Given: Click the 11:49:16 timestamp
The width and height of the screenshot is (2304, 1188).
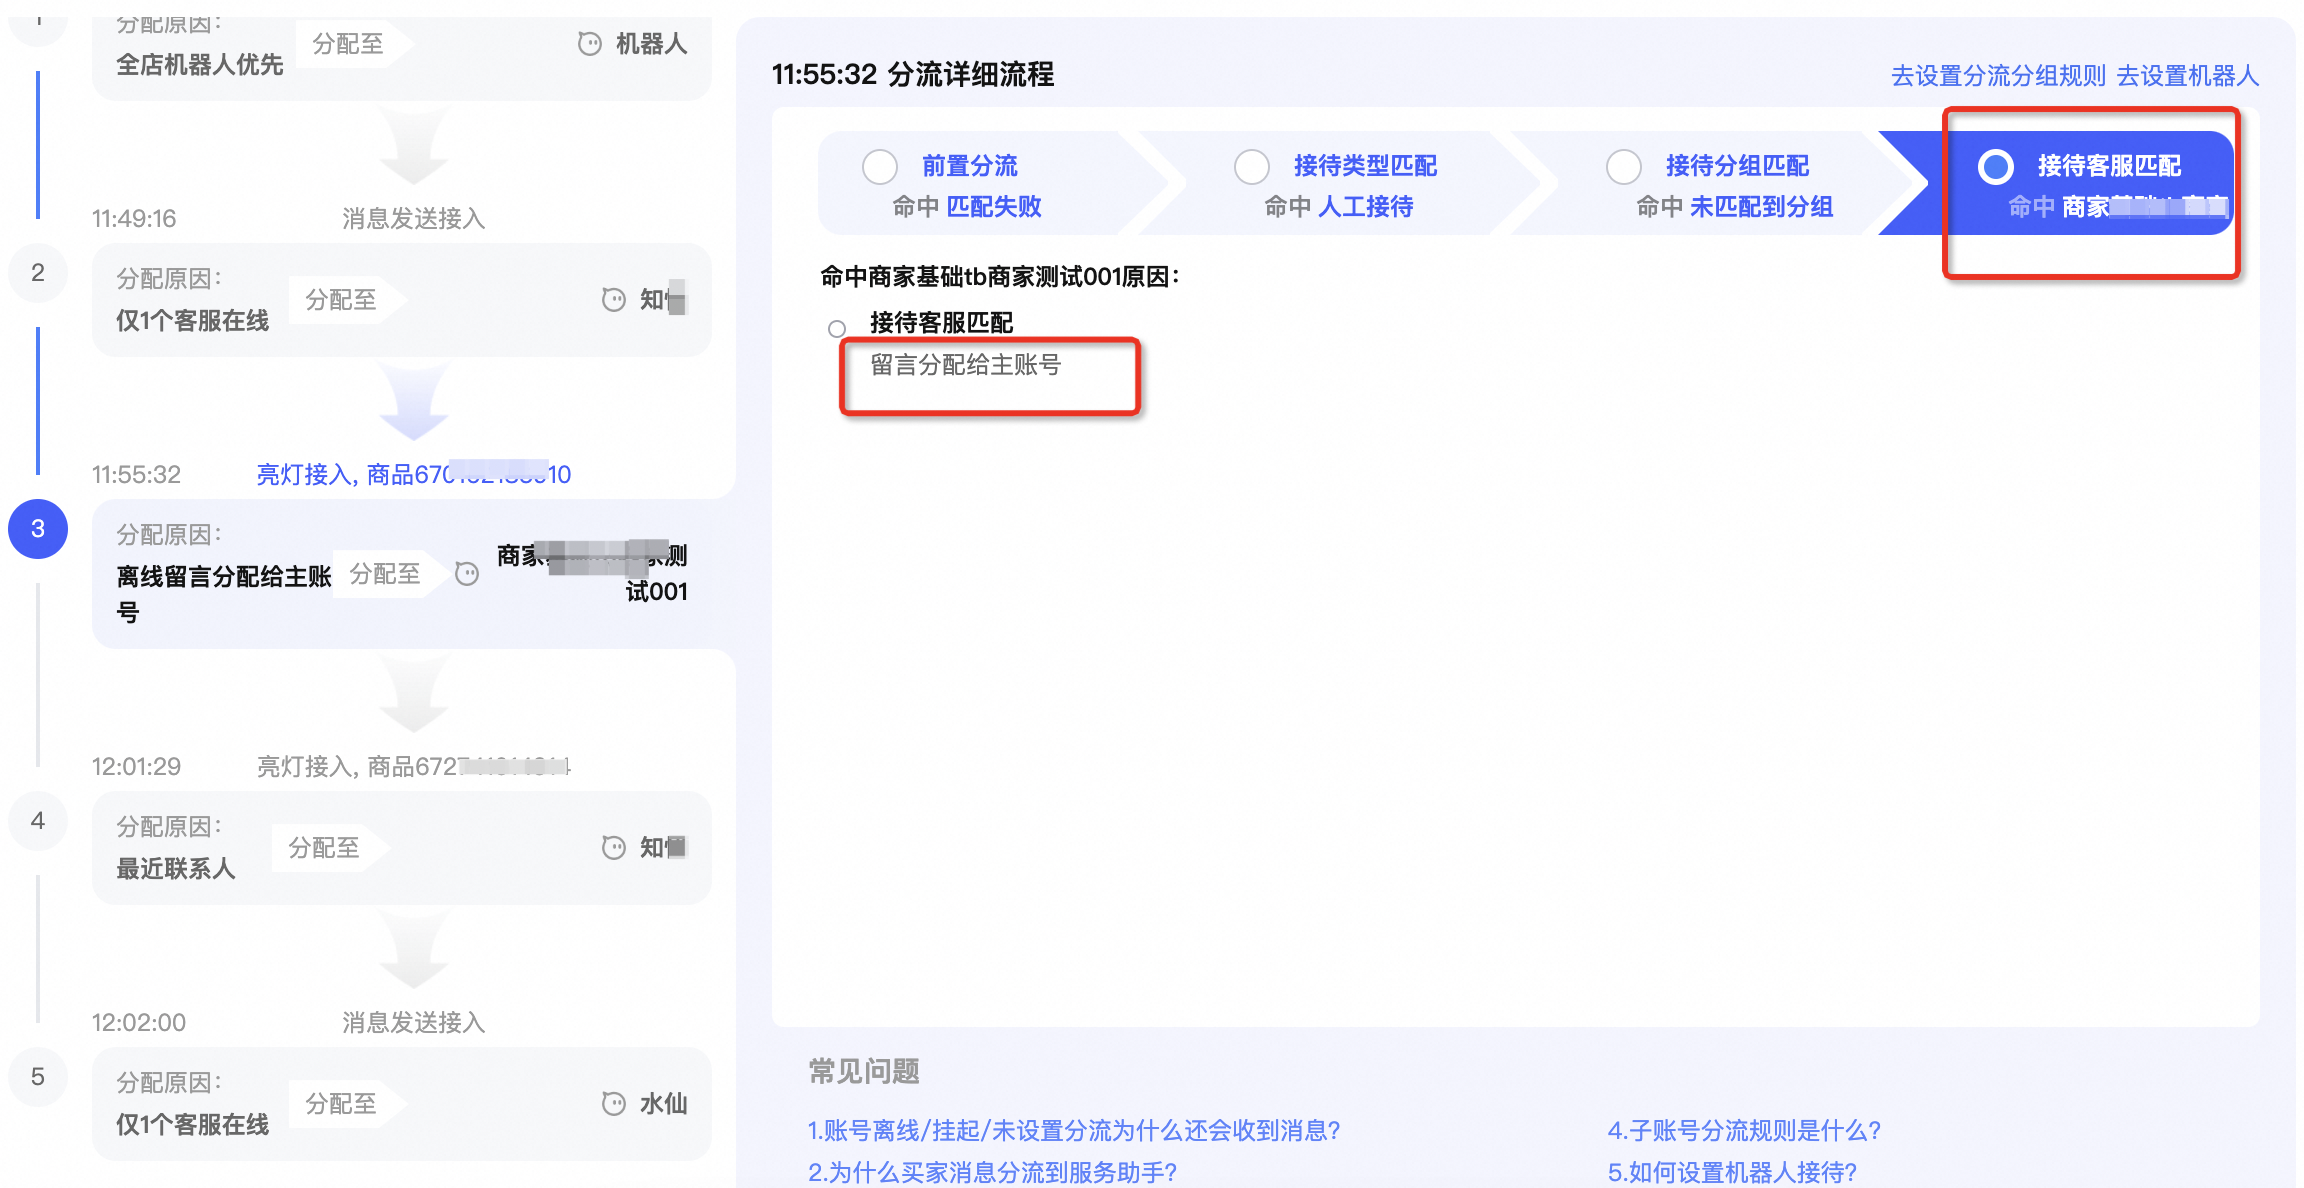Looking at the screenshot, I should click(134, 218).
